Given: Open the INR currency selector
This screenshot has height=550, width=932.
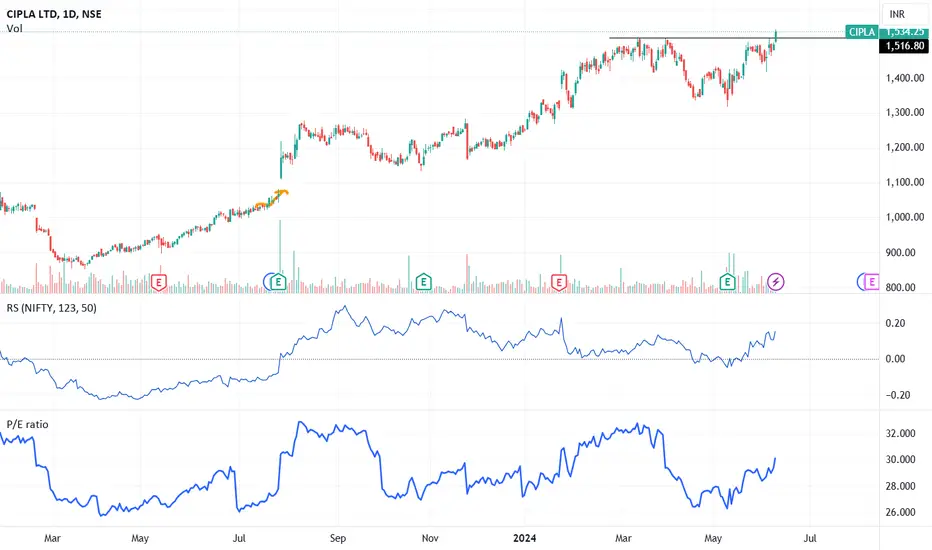Looking at the screenshot, I should (x=903, y=14).
